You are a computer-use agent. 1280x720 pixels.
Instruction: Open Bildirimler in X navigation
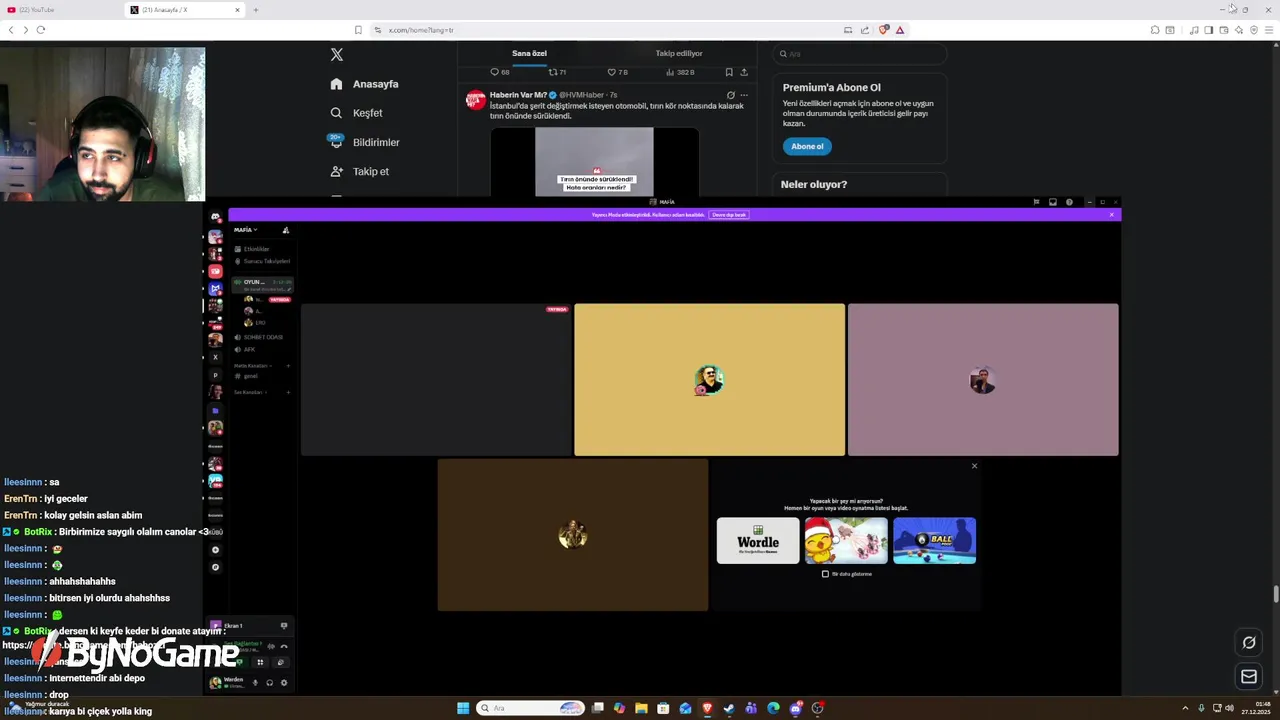coord(365,142)
